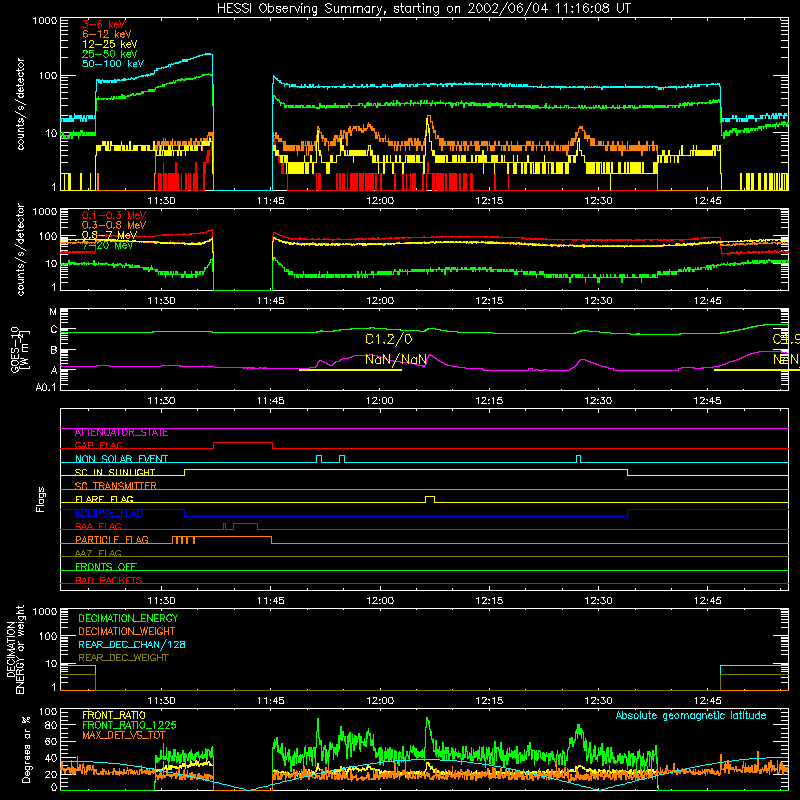The image size is (800, 800).
Task: Click the HESSI Observing Summary title
Action: 423,9
